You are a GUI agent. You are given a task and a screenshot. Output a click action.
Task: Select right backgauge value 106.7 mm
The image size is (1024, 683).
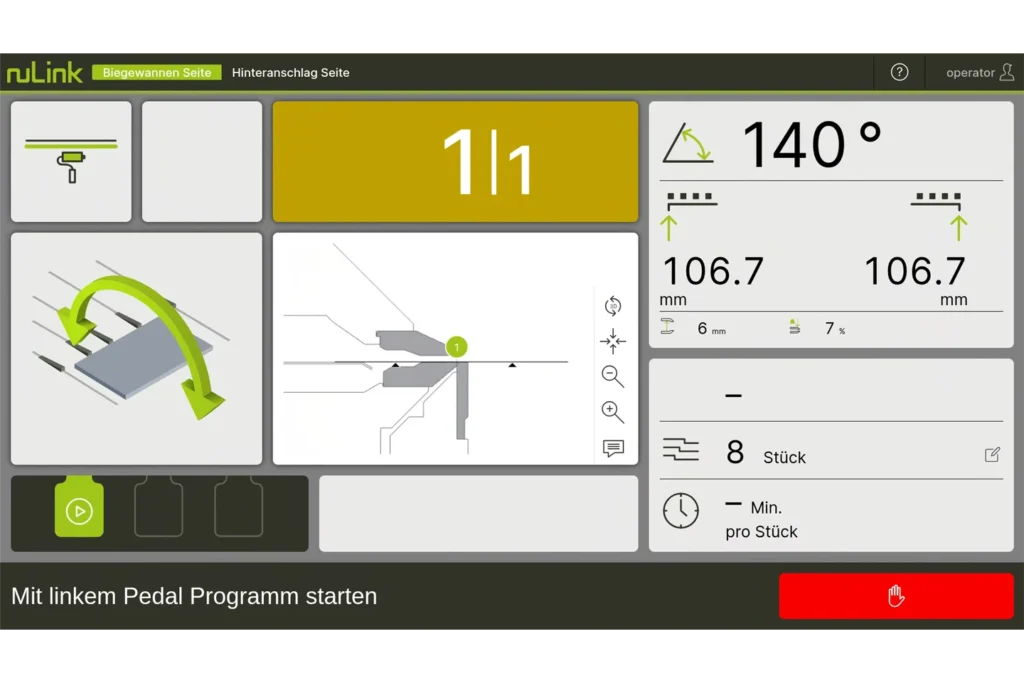(x=914, y=271)
